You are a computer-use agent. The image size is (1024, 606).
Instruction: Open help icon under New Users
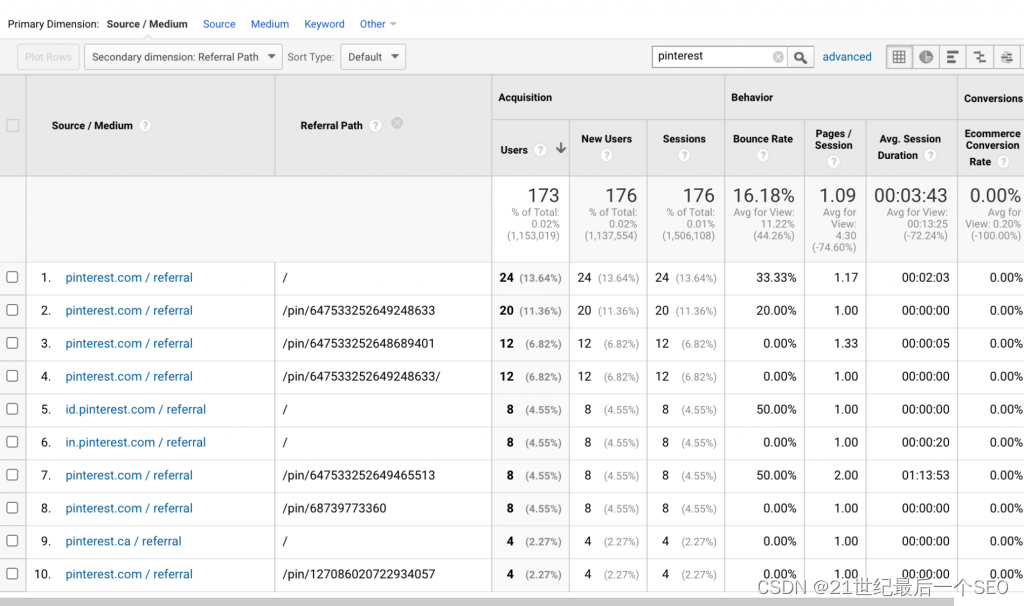[x=607, y=155]
